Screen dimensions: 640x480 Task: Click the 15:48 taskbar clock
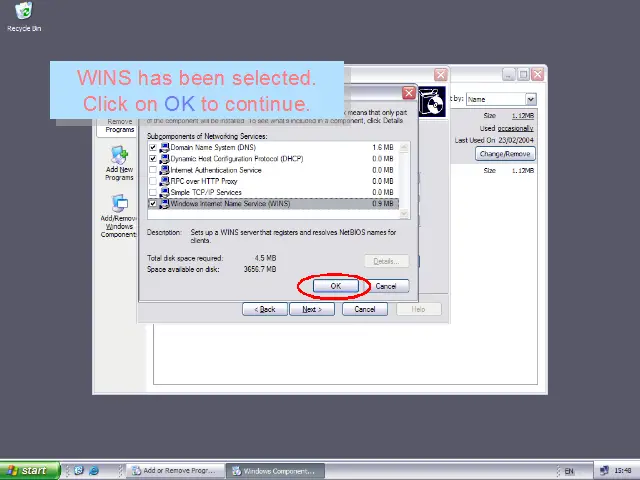point(623,471)
